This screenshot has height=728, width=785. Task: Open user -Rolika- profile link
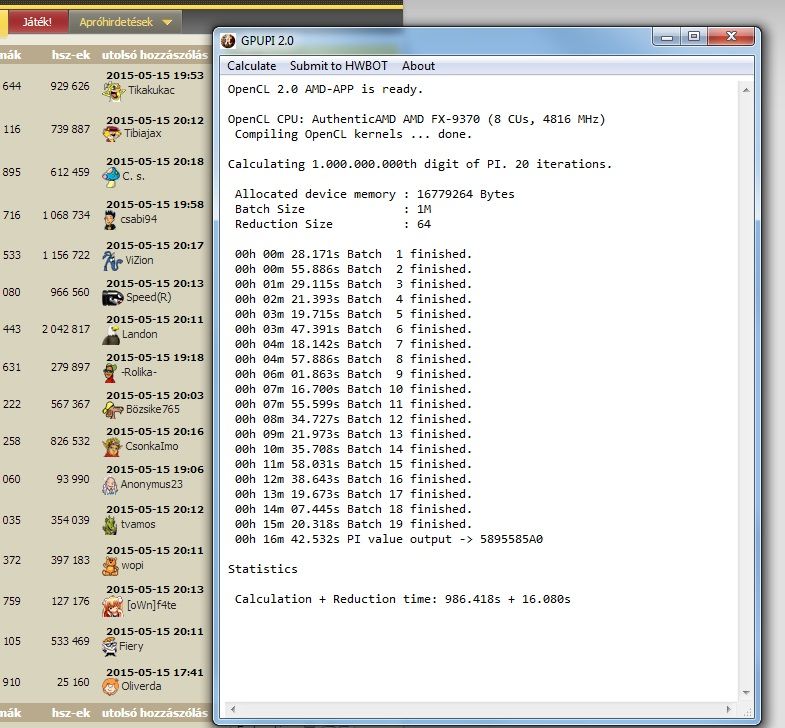pyautogui.click(x=139, y=372)
